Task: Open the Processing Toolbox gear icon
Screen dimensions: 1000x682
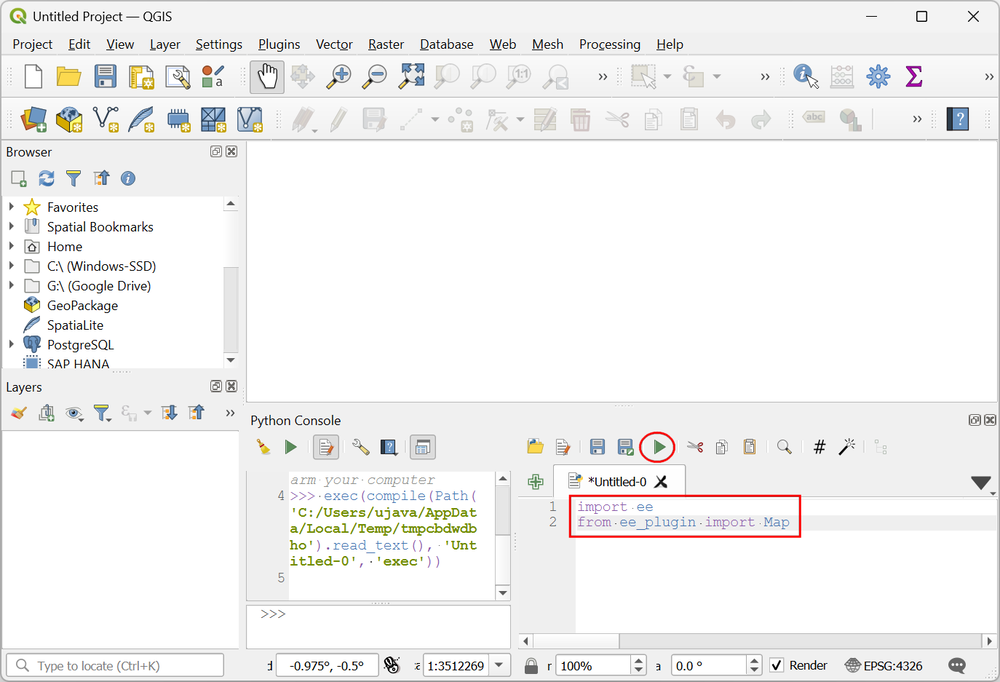Action: pyautogui.click(x=878, y=77)
